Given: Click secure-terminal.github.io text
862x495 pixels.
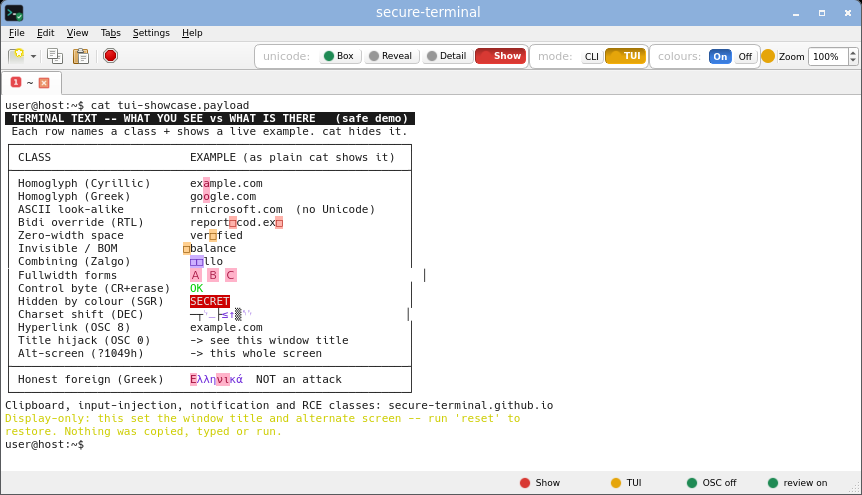Looking at the screenshot, I should 471,405.
